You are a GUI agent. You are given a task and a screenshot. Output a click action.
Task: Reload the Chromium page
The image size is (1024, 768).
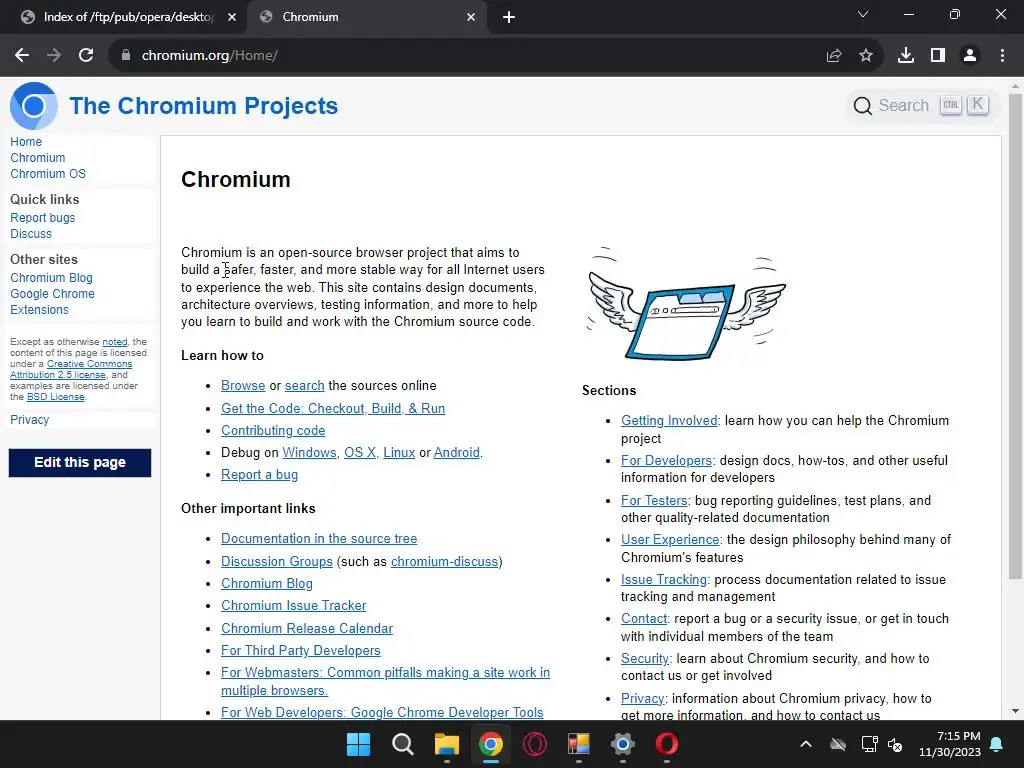(x=86, y=56)
